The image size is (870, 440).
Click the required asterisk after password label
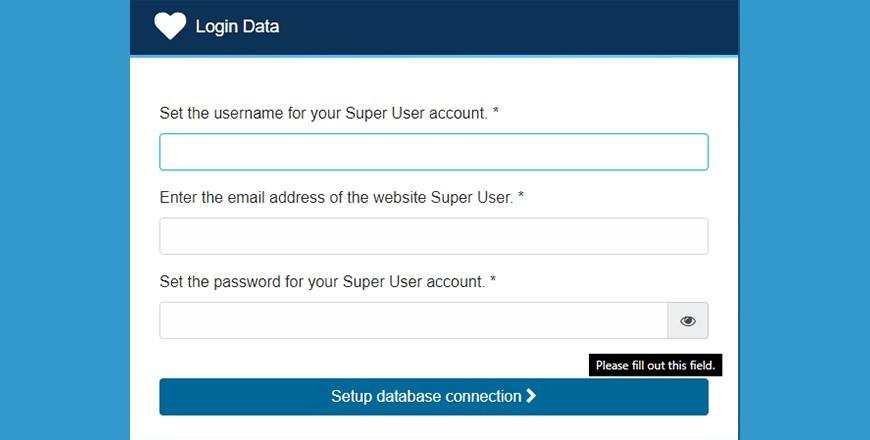493,279
